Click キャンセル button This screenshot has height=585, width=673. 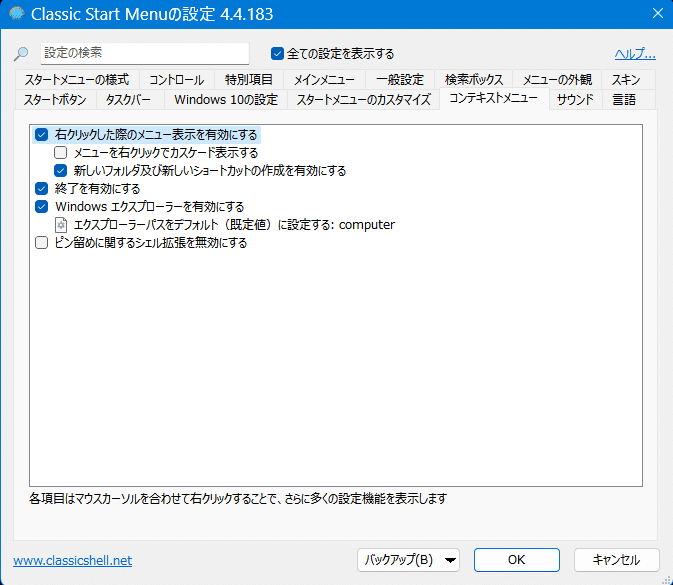tap(616, 560)
